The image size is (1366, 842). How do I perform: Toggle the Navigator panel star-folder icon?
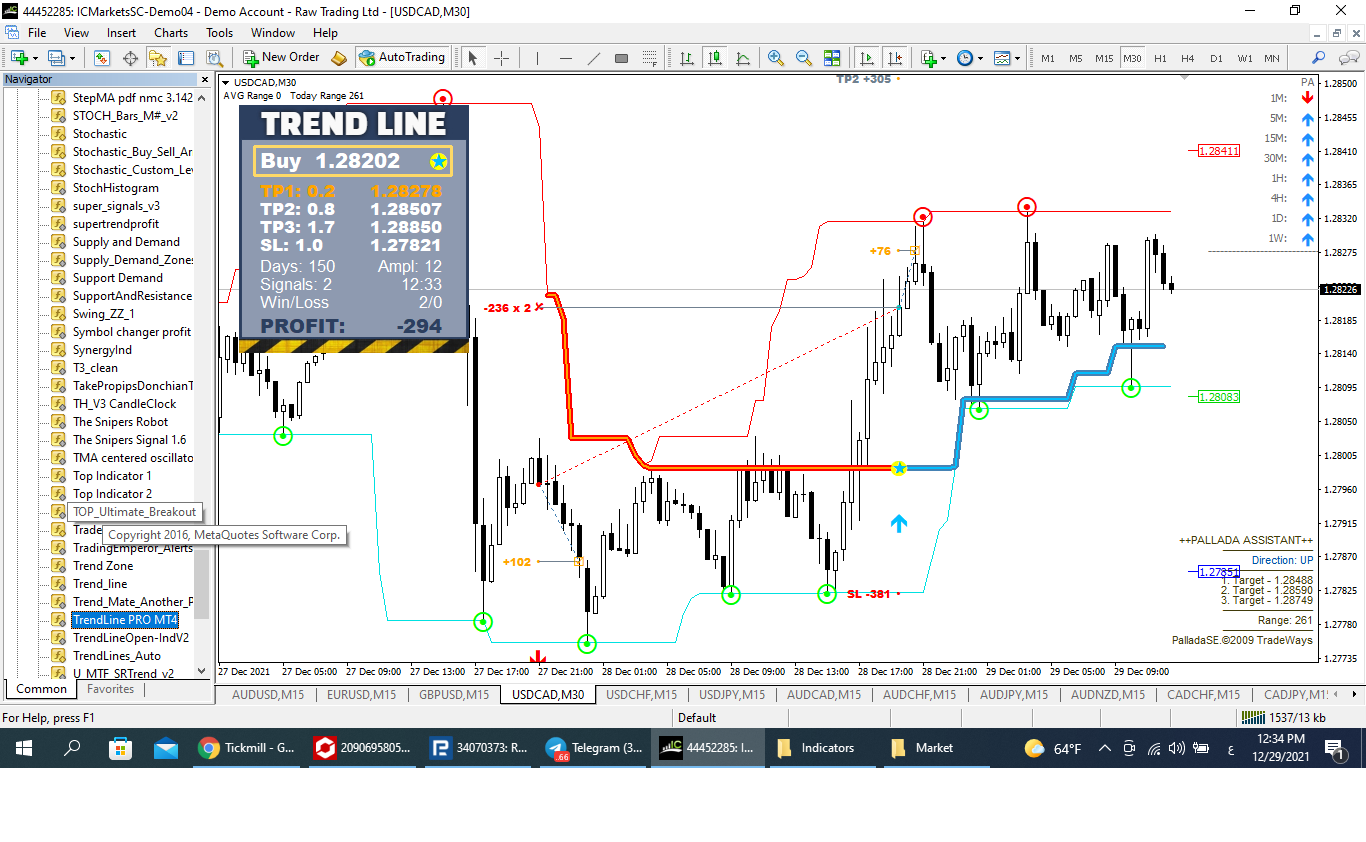click(x=158, y=58)
